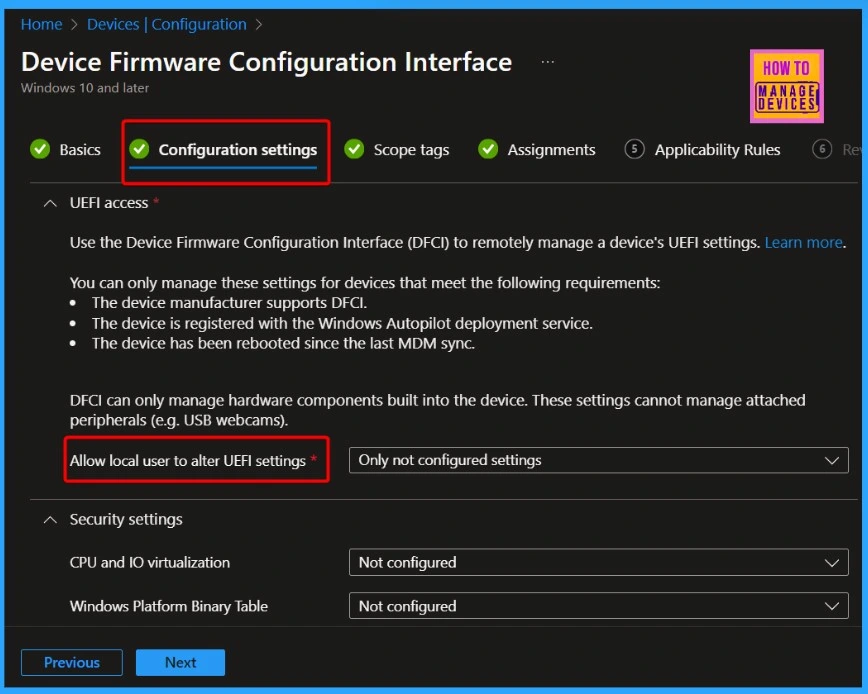The height and width of the screenshot is (694, 868).
Task: Click the CPU and IO virtualization label
Action: (149, 562)
